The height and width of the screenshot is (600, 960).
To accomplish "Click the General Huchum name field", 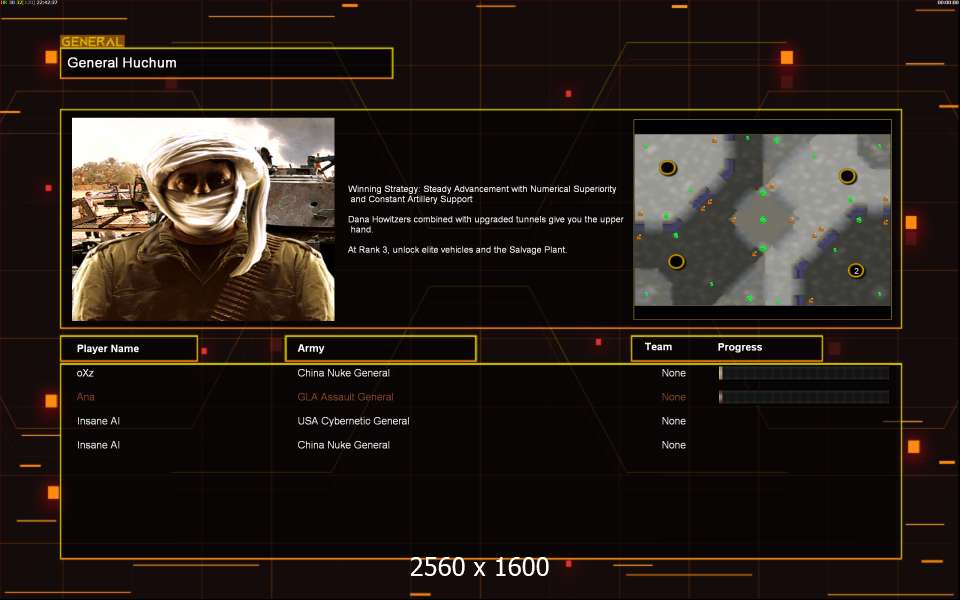I will point(227,63).
